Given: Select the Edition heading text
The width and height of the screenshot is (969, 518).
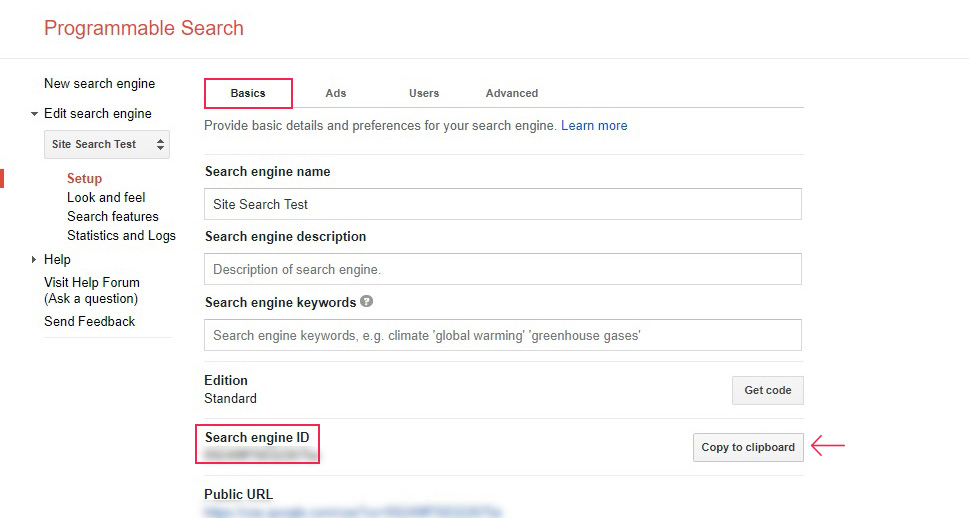Looking at the screenshot, I should [x=226, y=380].
